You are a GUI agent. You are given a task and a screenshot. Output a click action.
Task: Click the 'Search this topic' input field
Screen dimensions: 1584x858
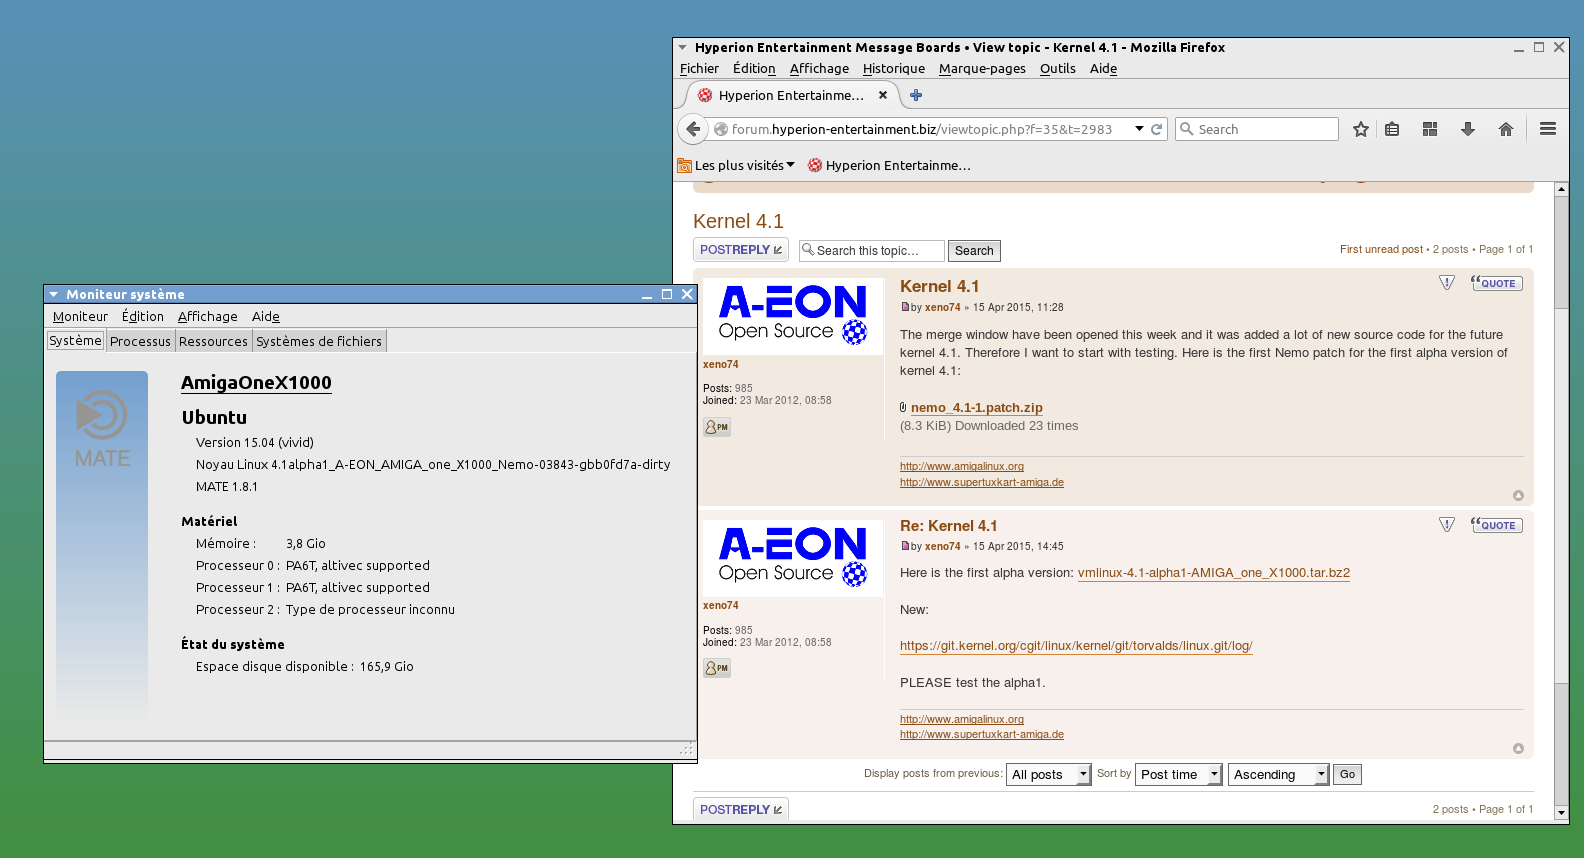(872, 251)
